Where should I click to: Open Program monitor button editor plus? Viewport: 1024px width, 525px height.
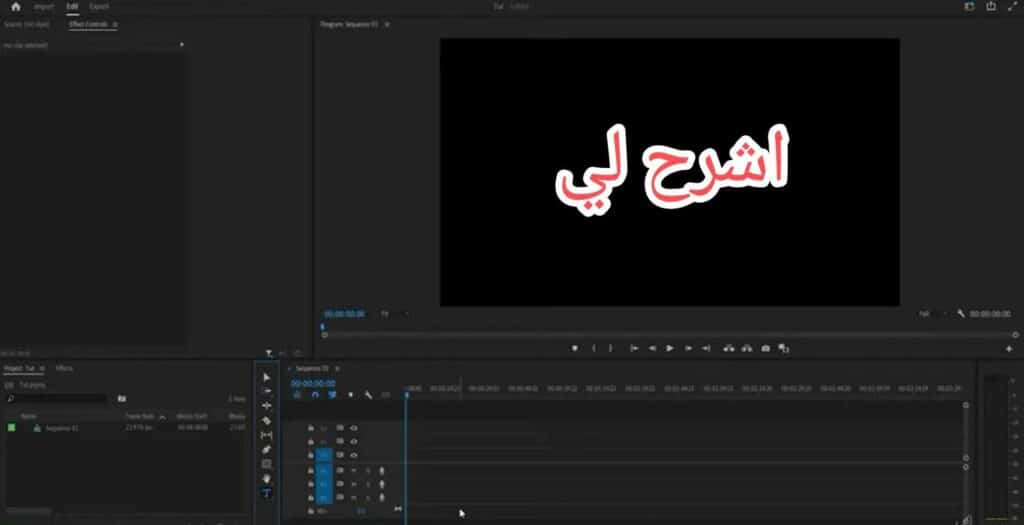(x=1009, y=349)
